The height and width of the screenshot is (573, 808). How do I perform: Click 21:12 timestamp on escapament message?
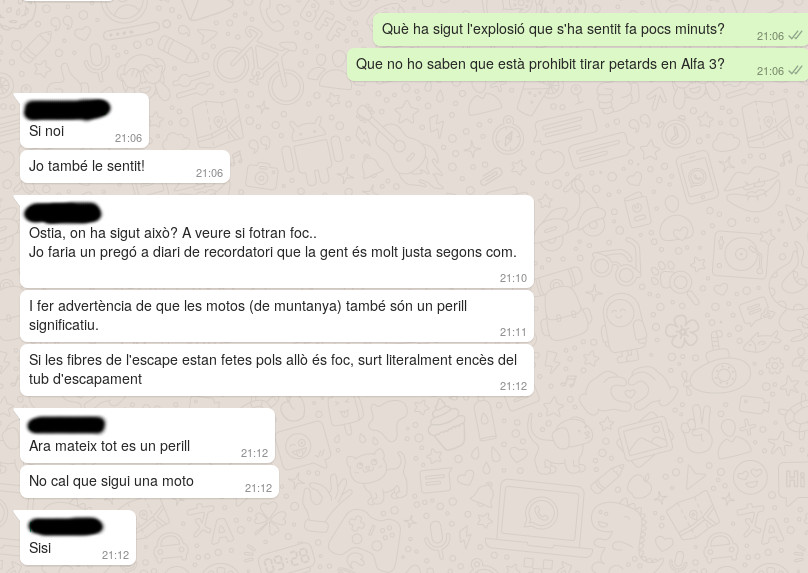(x=513, y=386)
